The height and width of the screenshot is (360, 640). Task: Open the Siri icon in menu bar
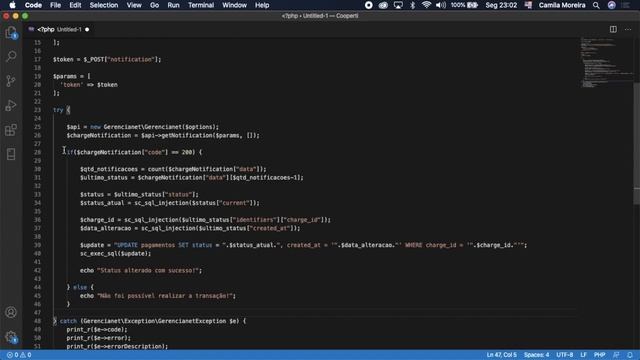(x=611, y=5)
